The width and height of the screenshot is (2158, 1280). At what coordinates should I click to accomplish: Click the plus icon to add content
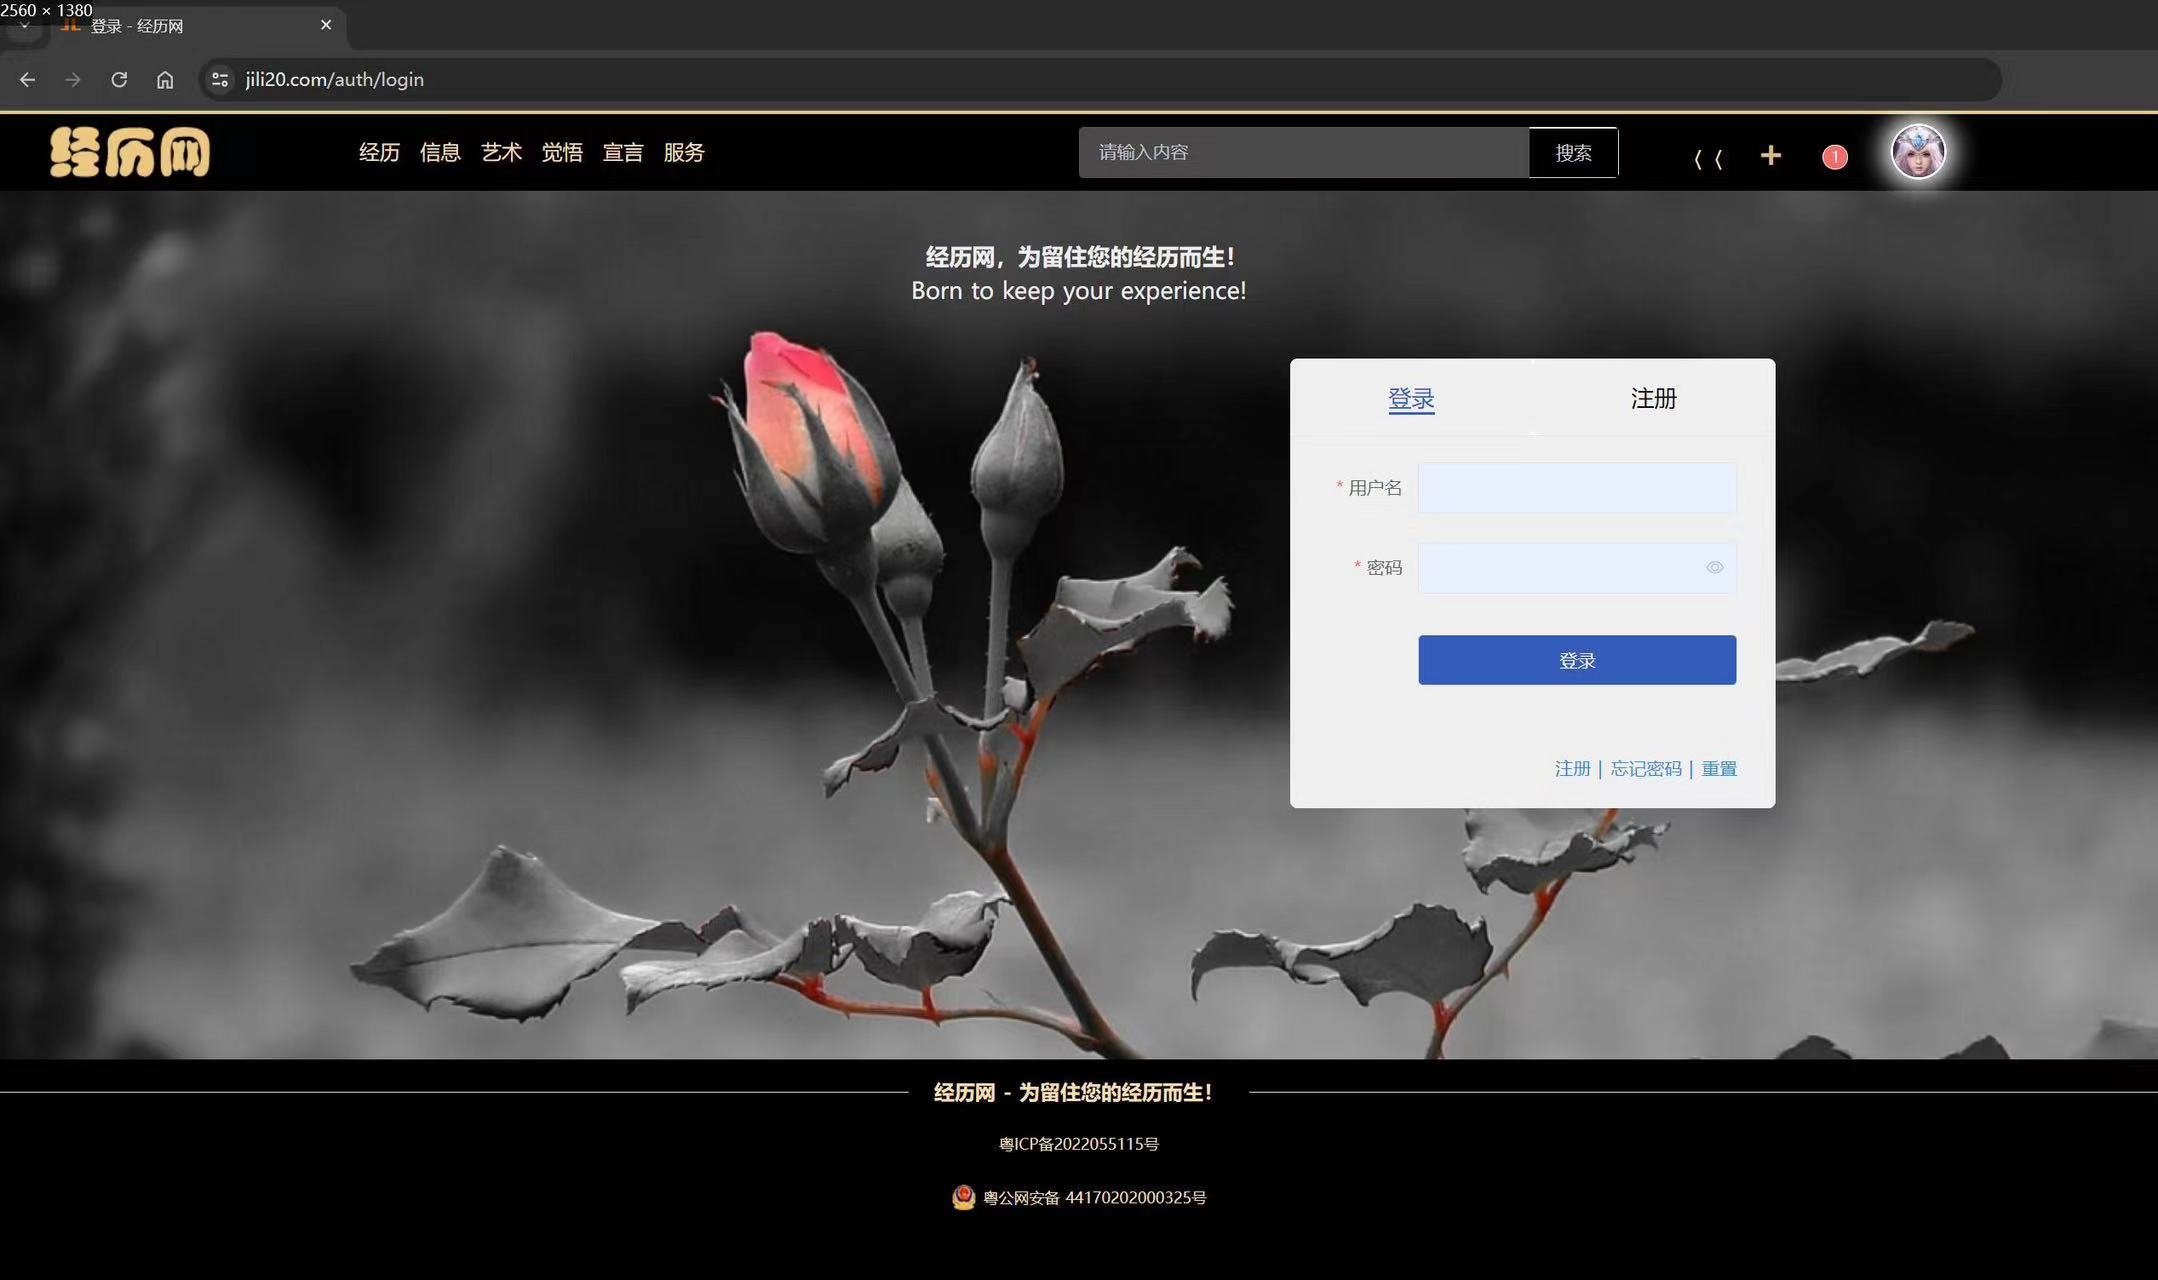tap(1770, 155)
